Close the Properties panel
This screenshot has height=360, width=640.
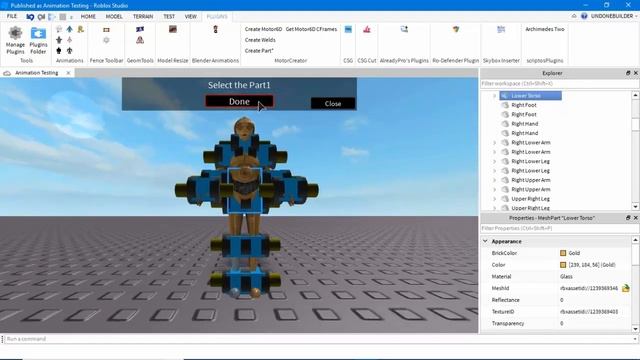coord(636,218)
